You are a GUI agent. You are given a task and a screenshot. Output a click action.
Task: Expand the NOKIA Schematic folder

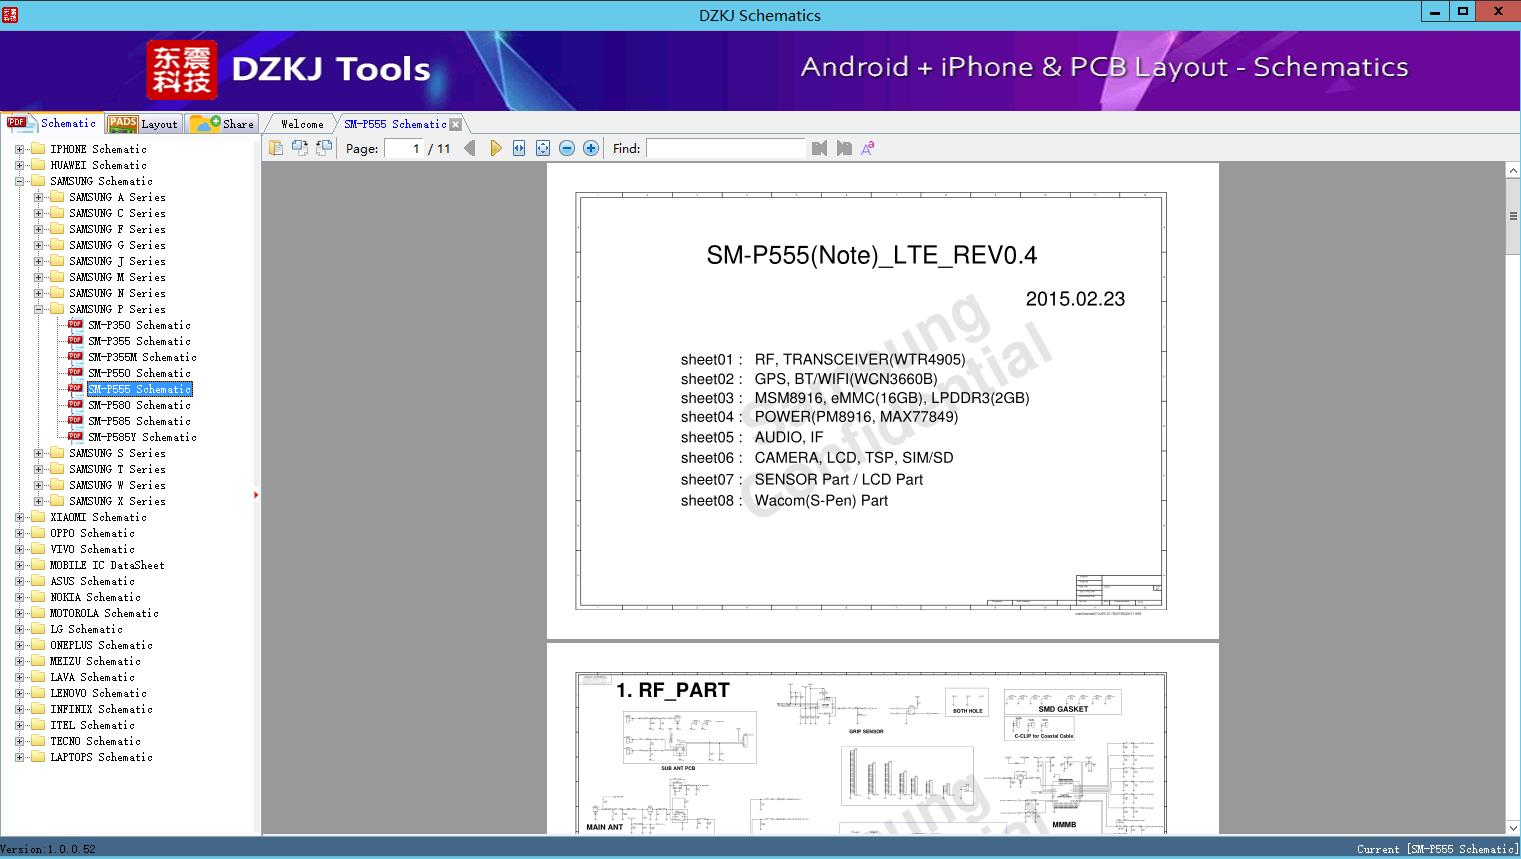pyautogui.click(x=19, y=597)
